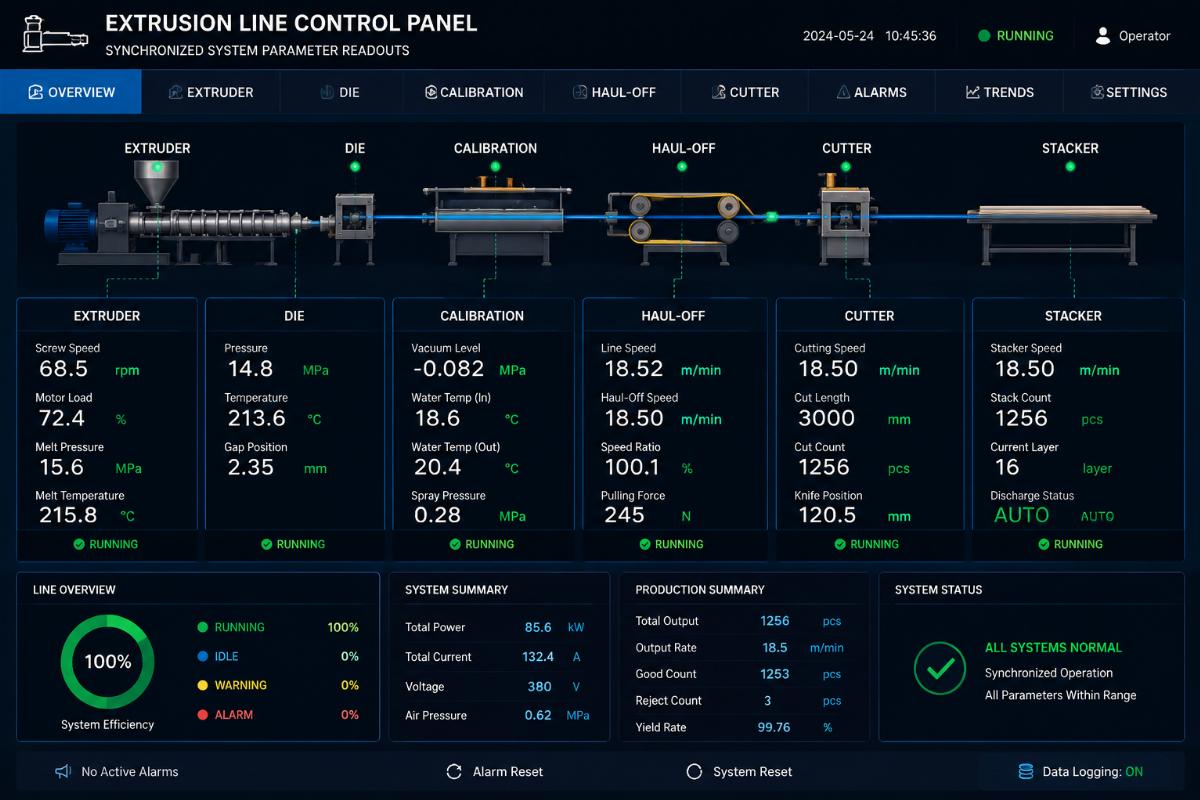Click the blue IDLE legend dot
Image resolution: width=1200 pixels, height=800 pixels.
click(202, 656)
